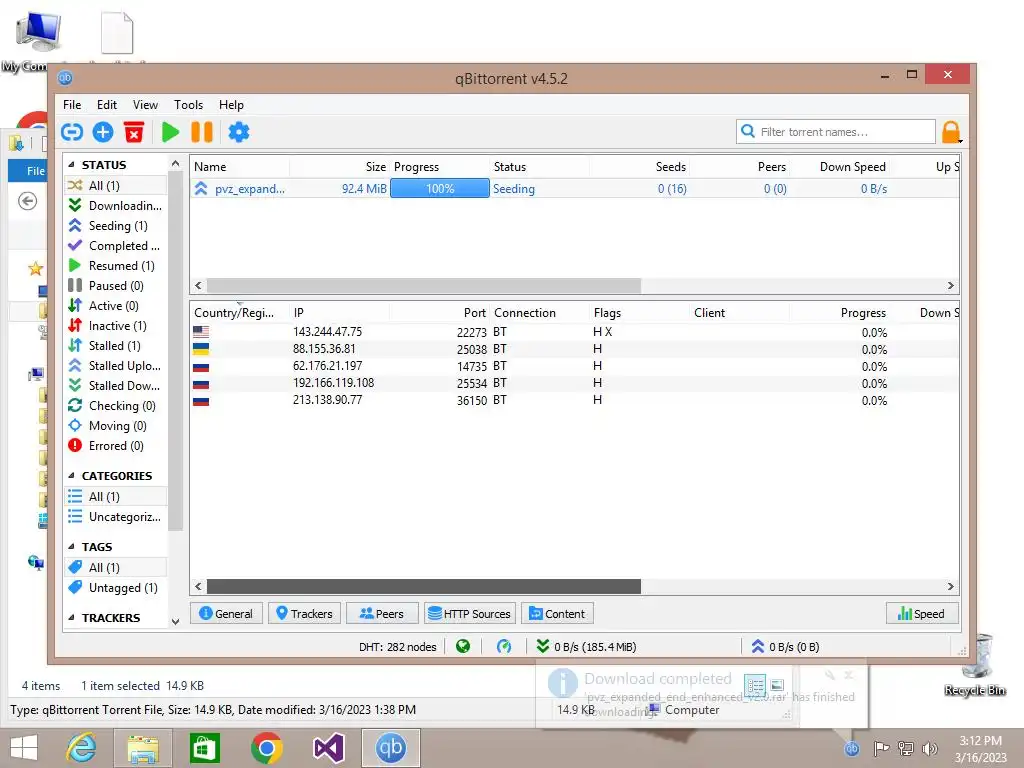Open the File menu
This screenshot has width=1024, height=768.
pyautogui.click(x=72, y=104)
